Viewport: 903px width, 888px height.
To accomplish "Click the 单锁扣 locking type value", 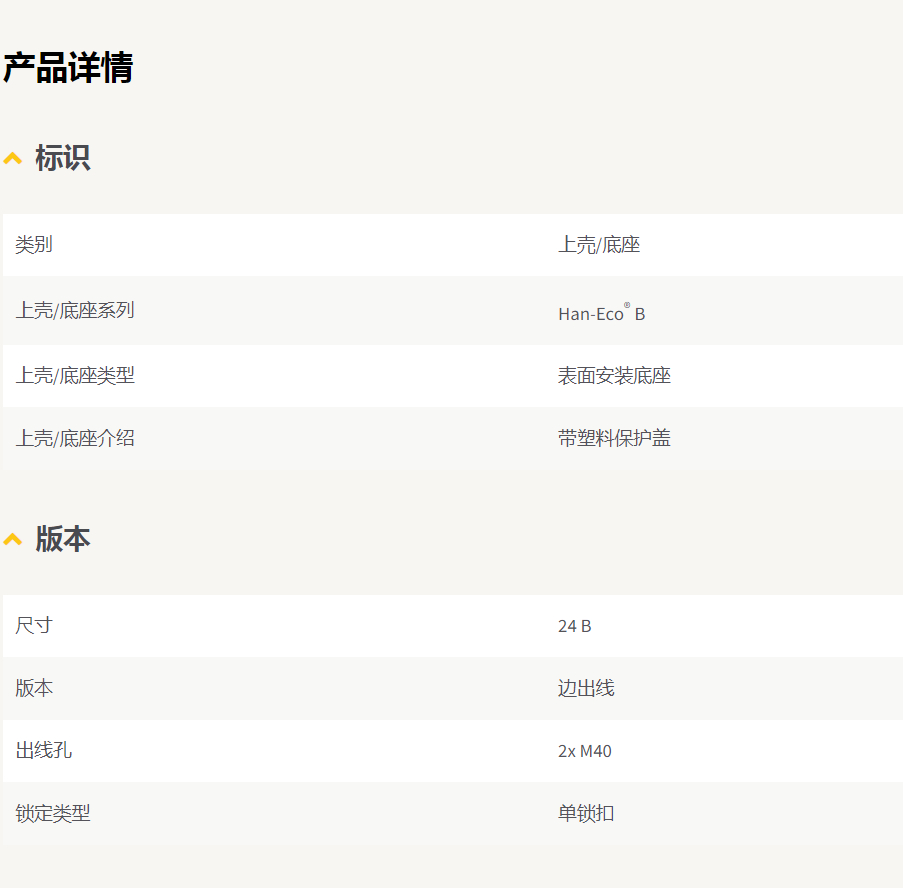I will pyautogui.click(x=585, y=813).
